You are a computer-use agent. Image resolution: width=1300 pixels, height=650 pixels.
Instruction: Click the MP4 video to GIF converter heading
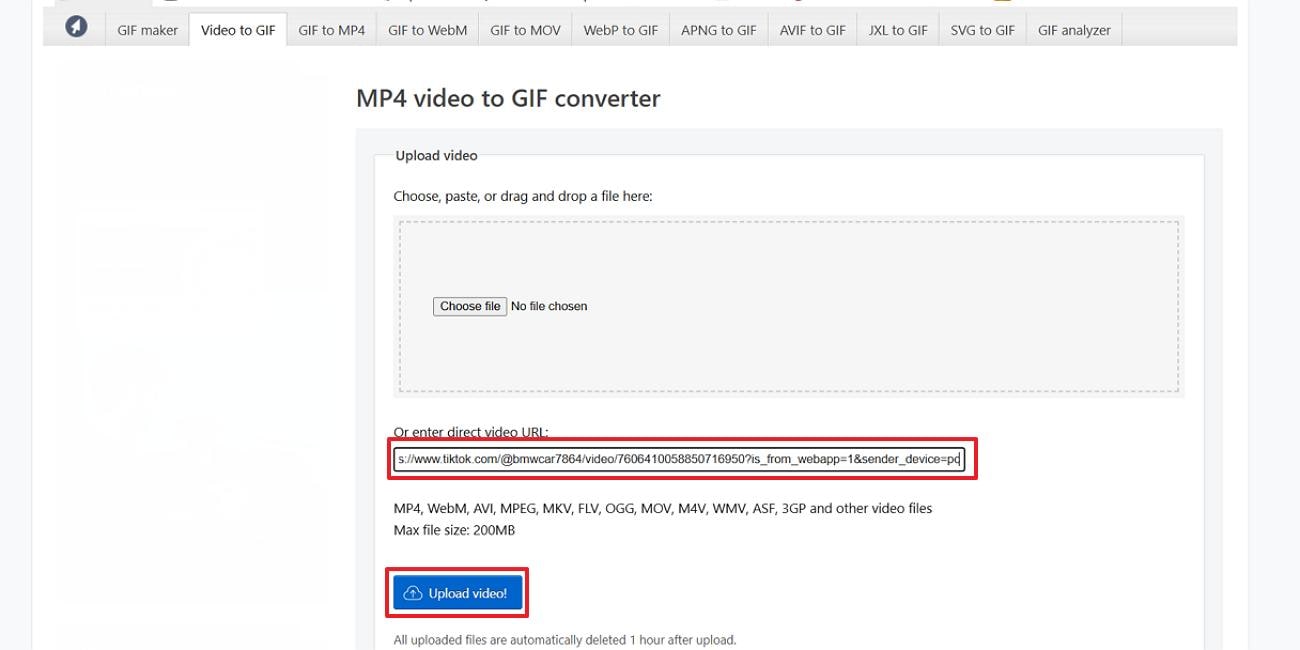coord(508,98)
